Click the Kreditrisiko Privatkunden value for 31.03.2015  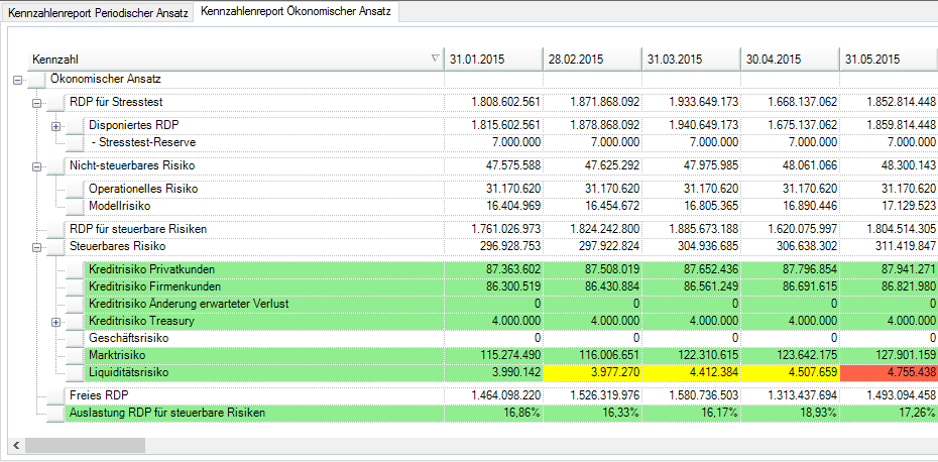coord(690,269)
